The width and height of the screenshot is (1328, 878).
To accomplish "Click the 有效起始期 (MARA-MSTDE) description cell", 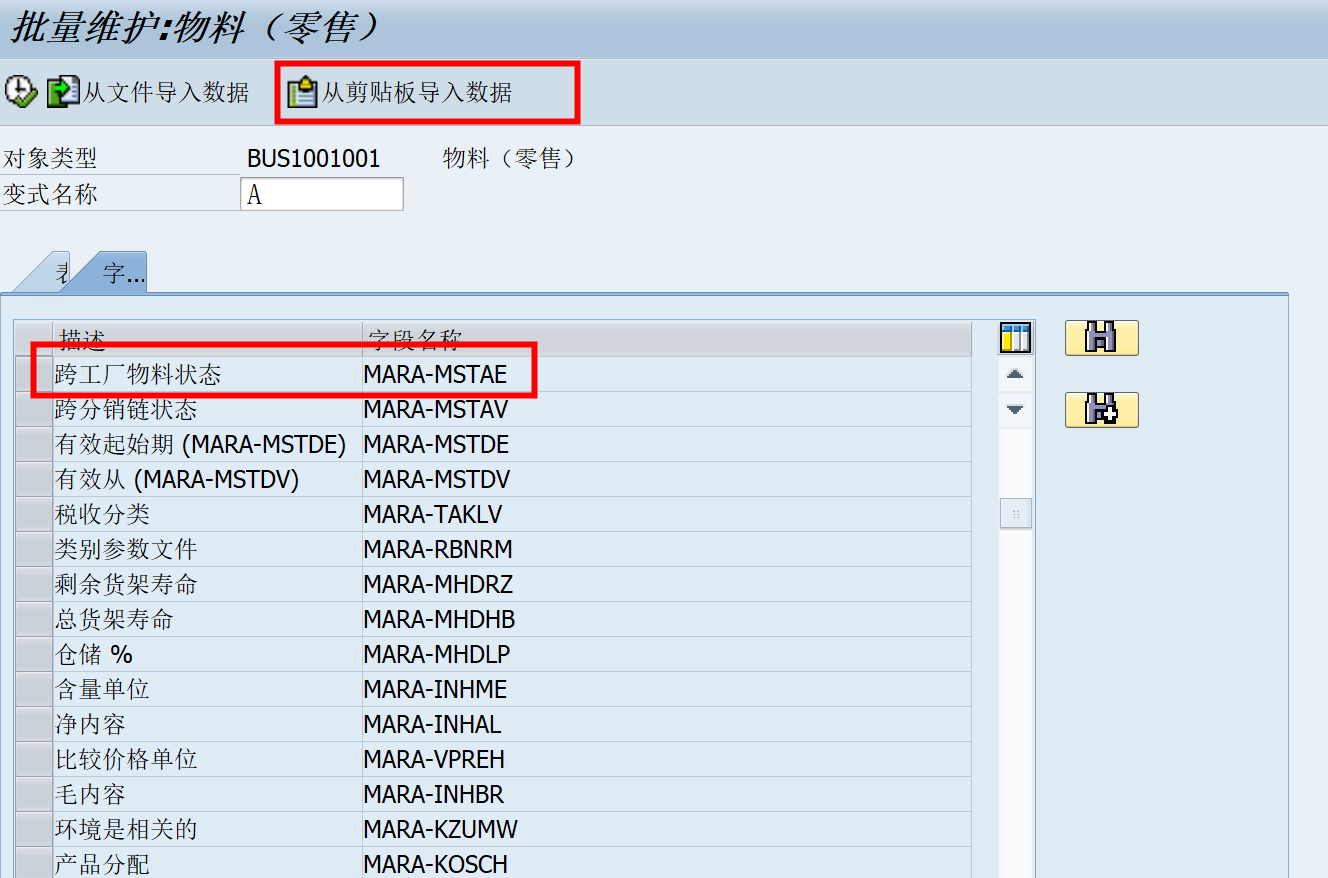I will coord(207,445).
